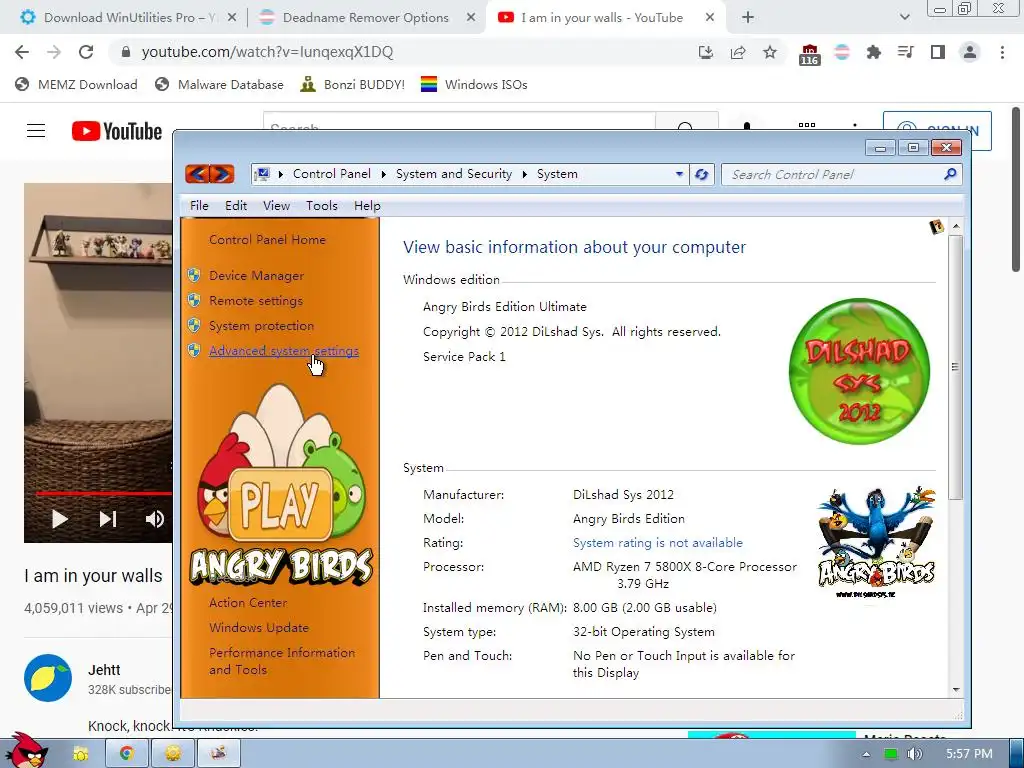This screenshot has width=1024, height=768.
Task: Open the Control Panel help icon
Action: click(936, 227)
